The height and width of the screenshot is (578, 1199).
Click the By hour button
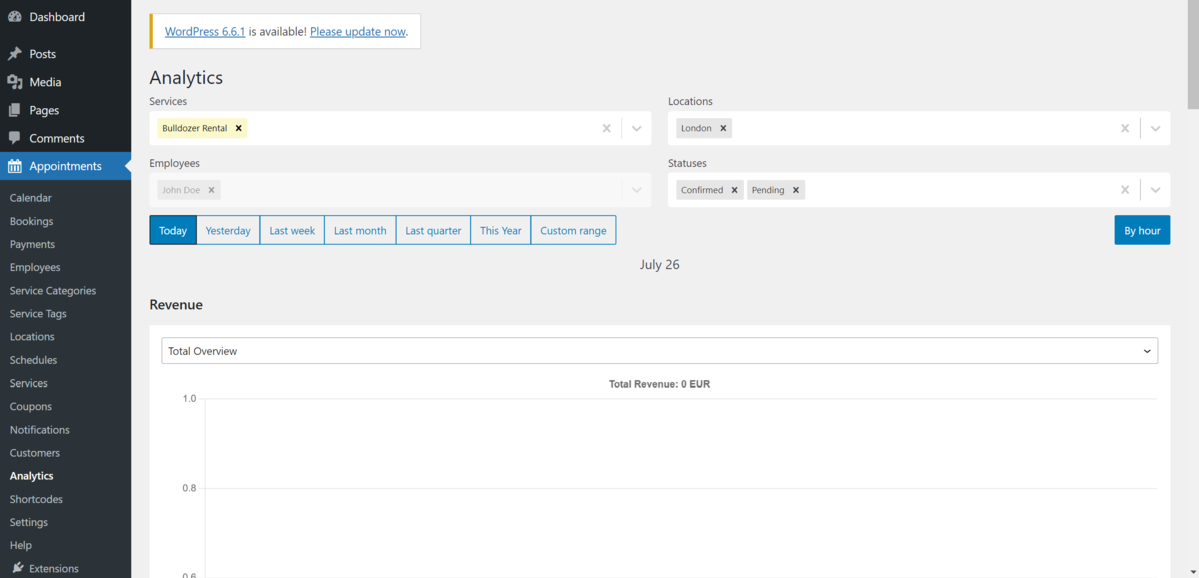coord(1142,230)
